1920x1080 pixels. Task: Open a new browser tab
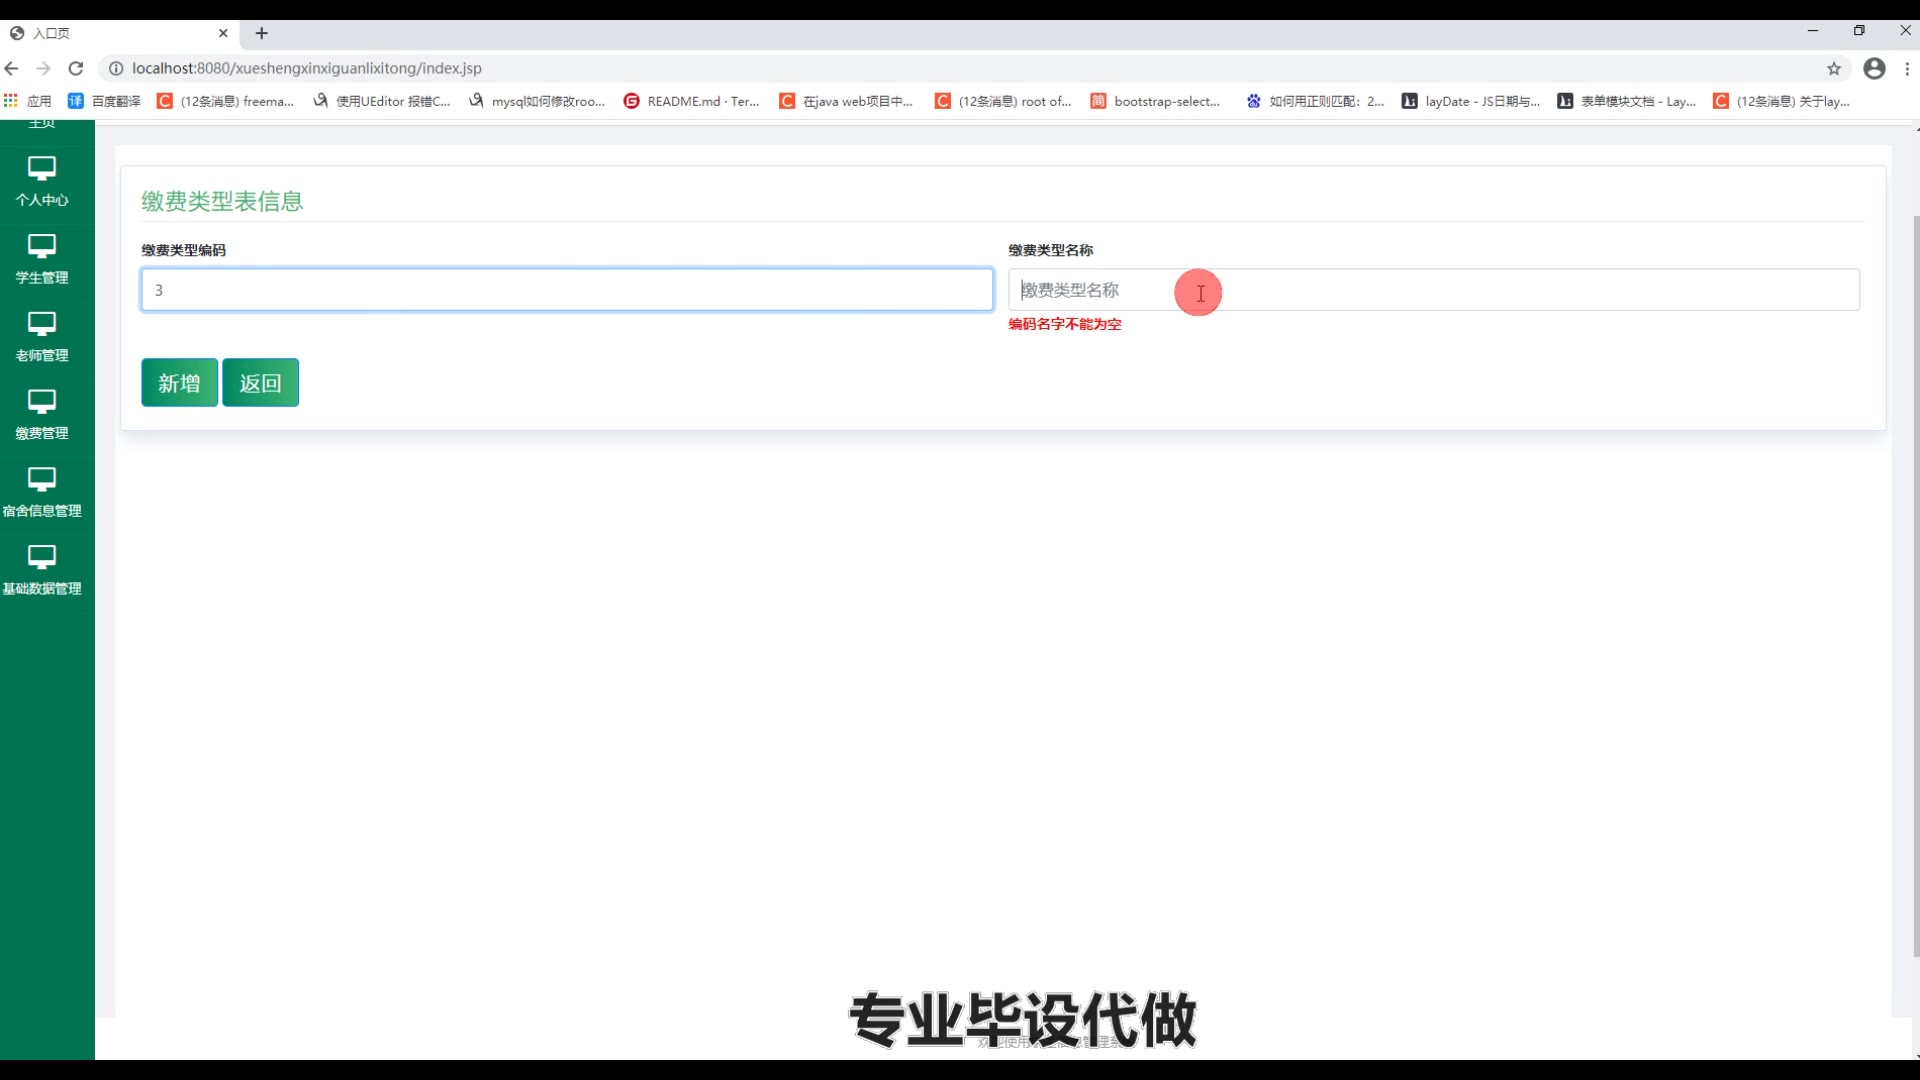(262, 33)
